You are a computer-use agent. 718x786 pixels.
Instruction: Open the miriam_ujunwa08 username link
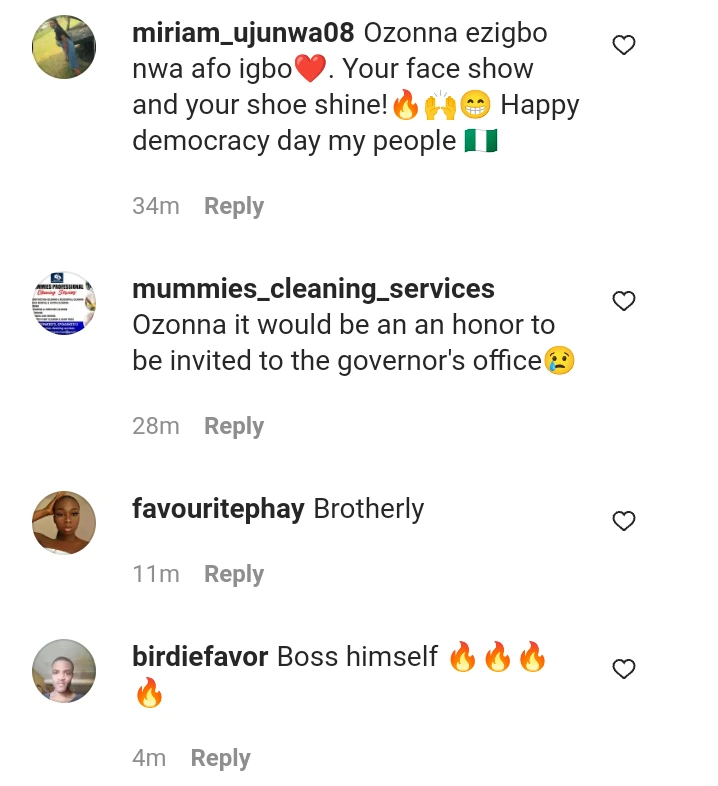tap(243, 33)
